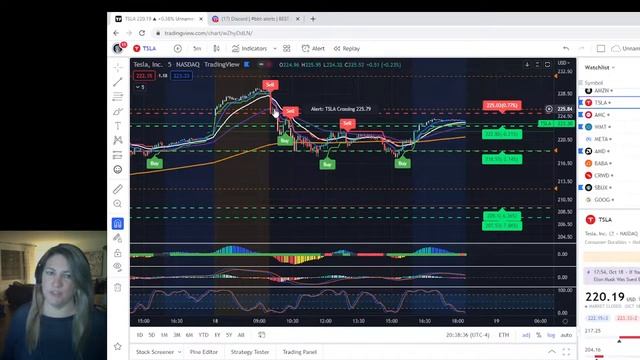This screenshot has width=640, height=360.
Task: Open the emoji icons tool
Action: click(118, 169)
